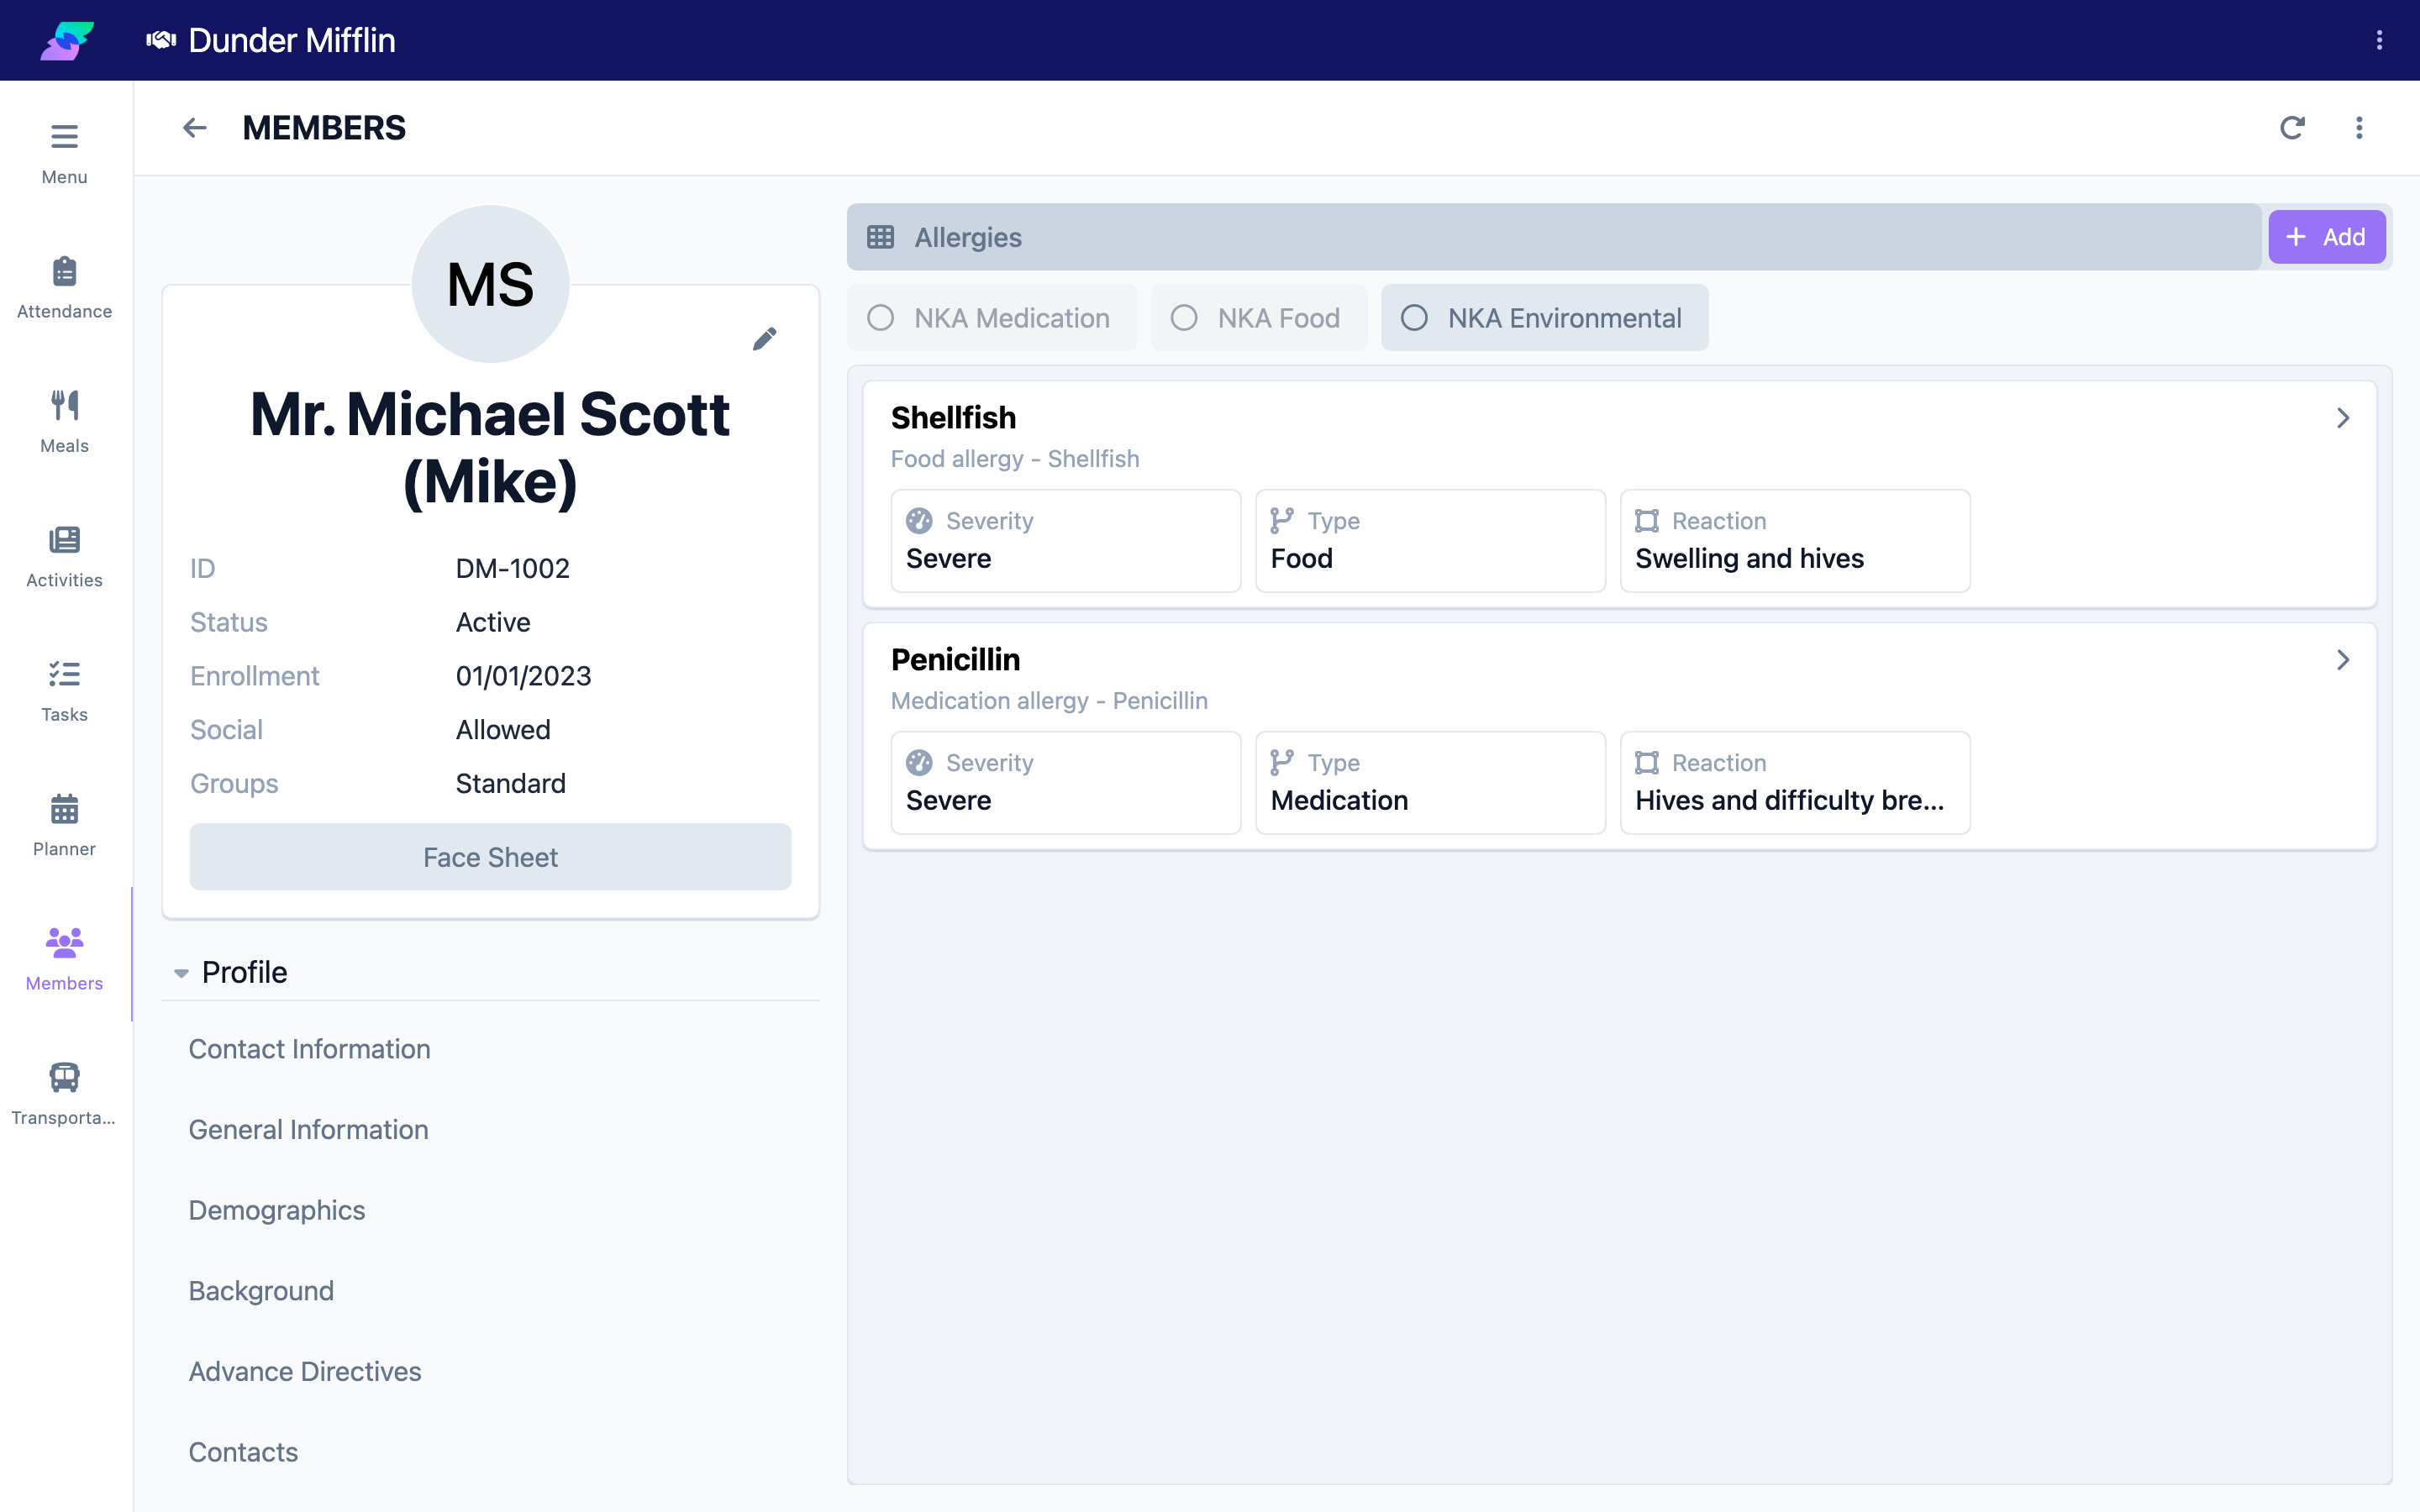Click the app logo in the top-left
The height and width of the screenshot is (1512, 2420).
pyautogui.click(x=67, y=40)
